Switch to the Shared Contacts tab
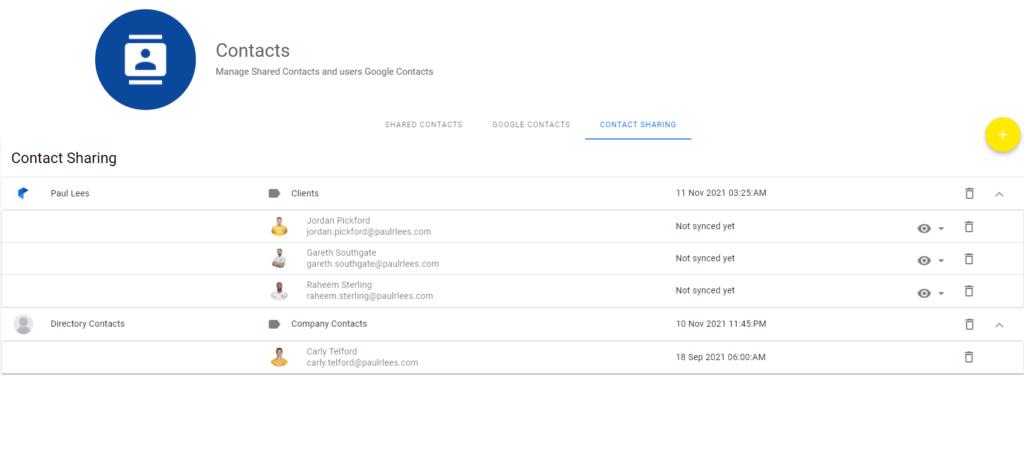 (x=423, y=125)
